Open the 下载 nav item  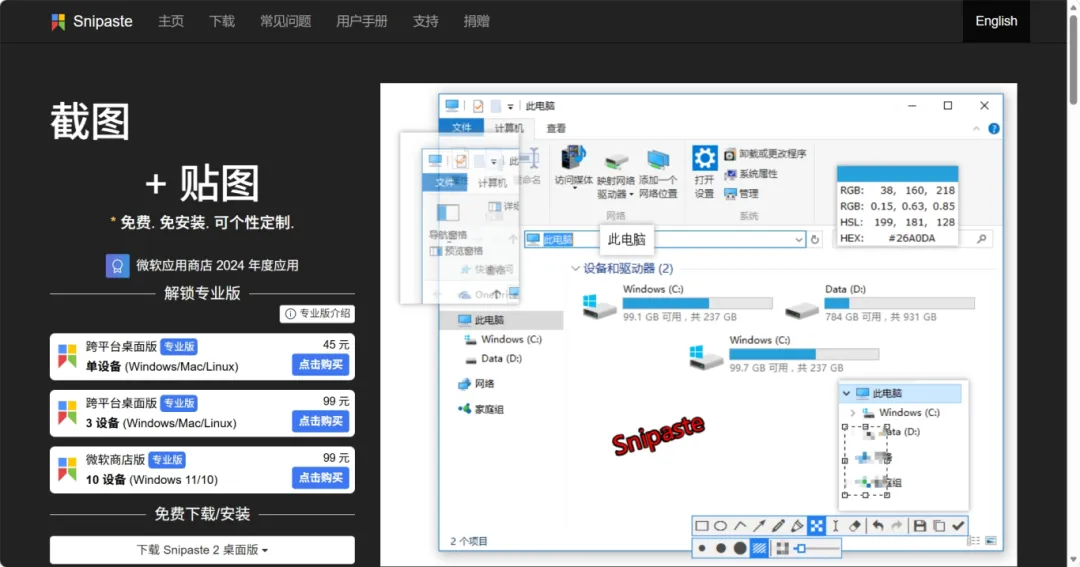pyautogui.click(x=222, y=21)
